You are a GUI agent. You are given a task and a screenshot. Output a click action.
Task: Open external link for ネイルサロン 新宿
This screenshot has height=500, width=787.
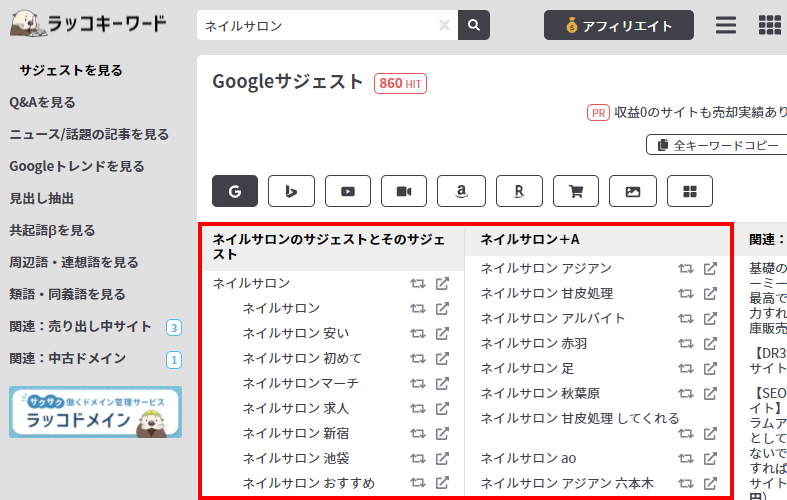coord(442,433)
